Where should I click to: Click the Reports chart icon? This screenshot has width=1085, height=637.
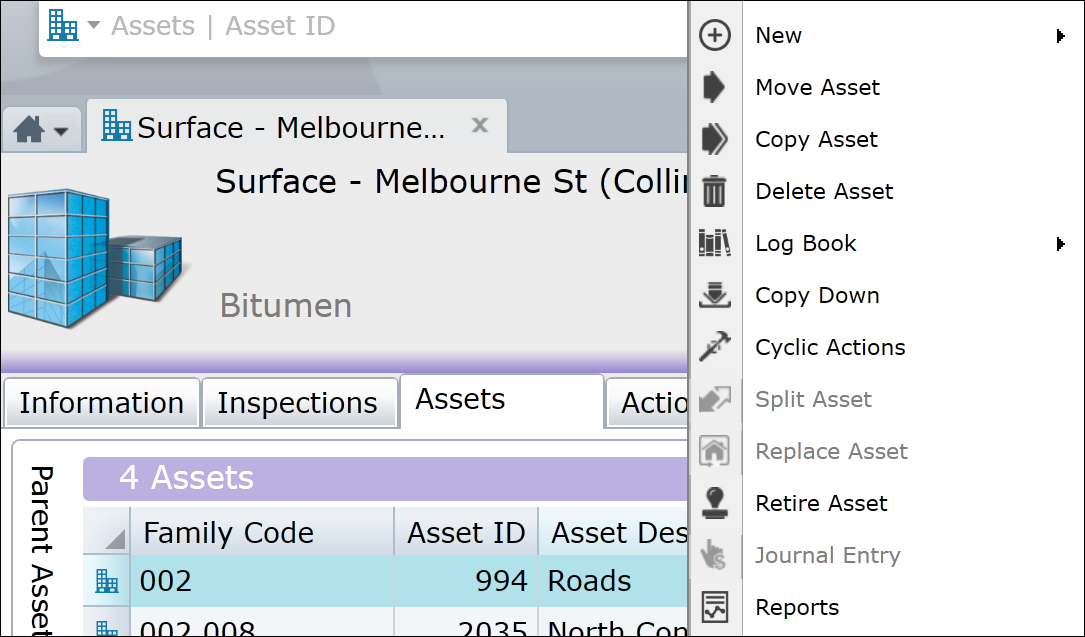[715, 607]
